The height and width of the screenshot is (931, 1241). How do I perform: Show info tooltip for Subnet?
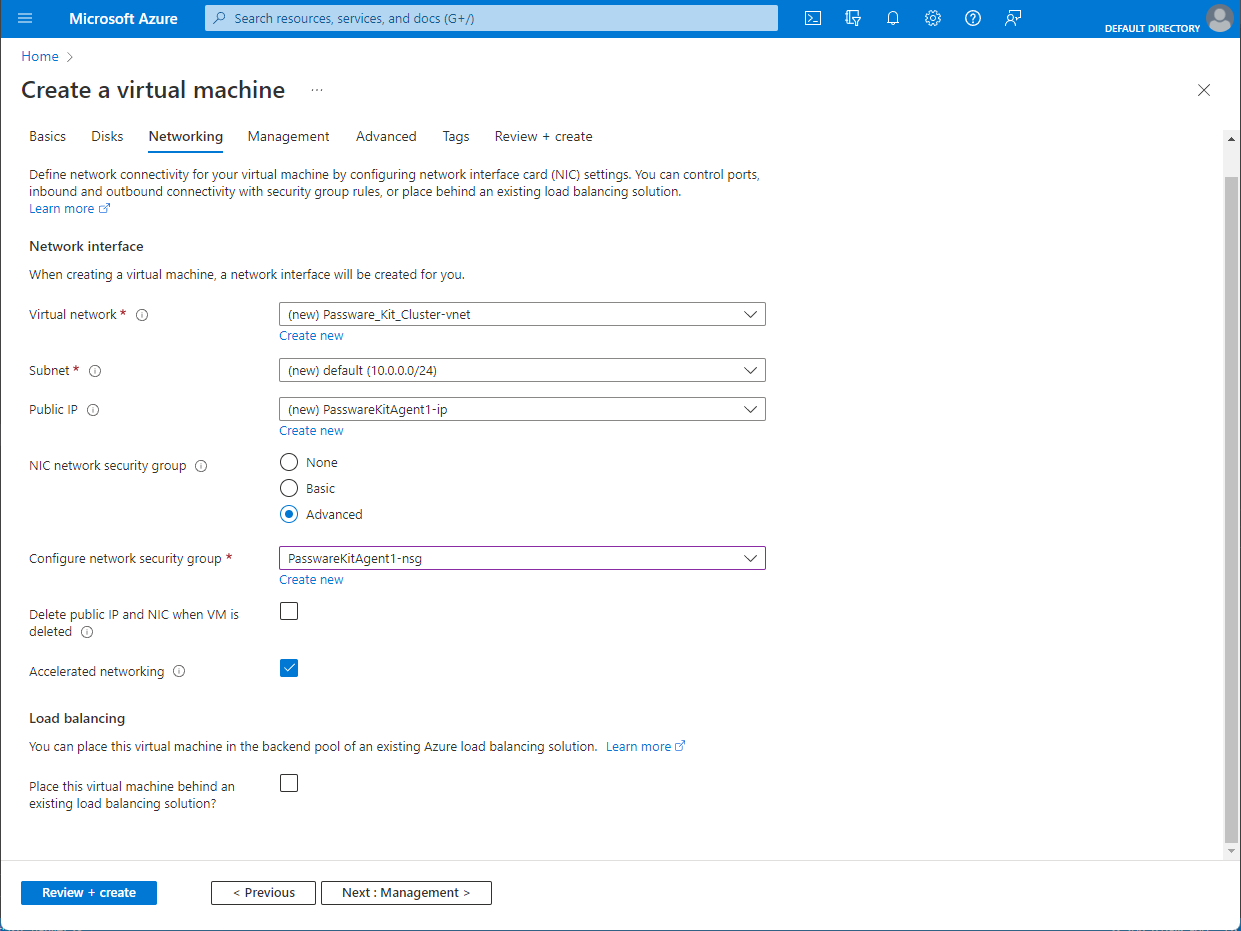click(95, 371)
